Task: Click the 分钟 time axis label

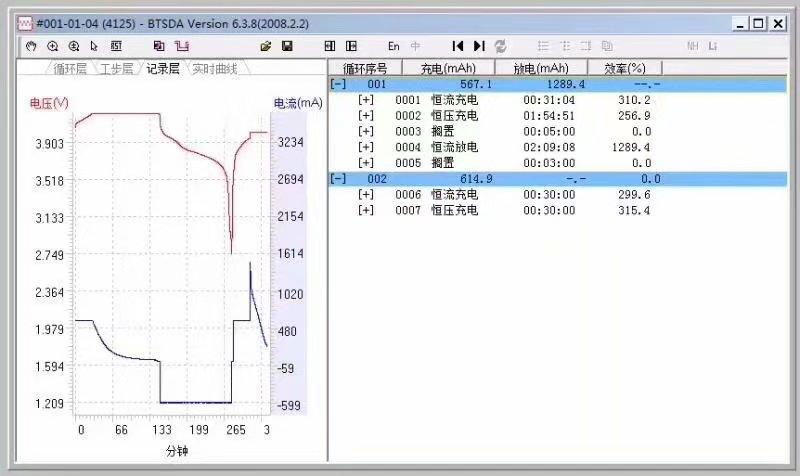Action: (x=177, y=451)
